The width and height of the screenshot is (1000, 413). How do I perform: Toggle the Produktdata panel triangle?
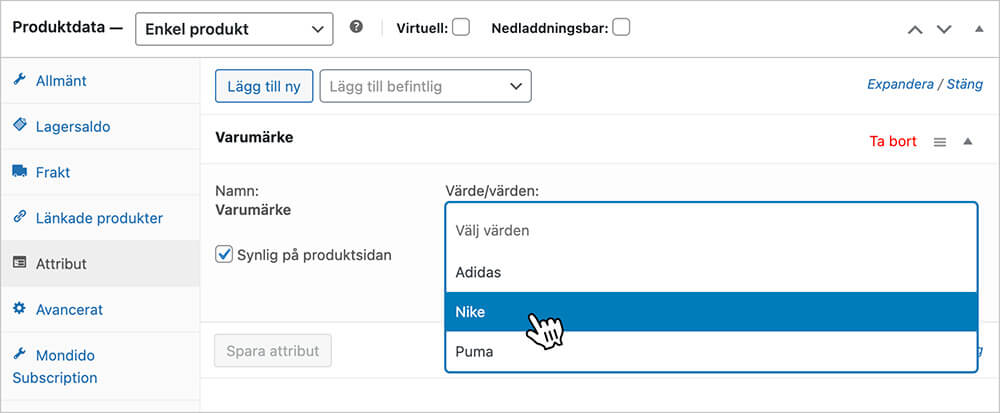point(978,29)
